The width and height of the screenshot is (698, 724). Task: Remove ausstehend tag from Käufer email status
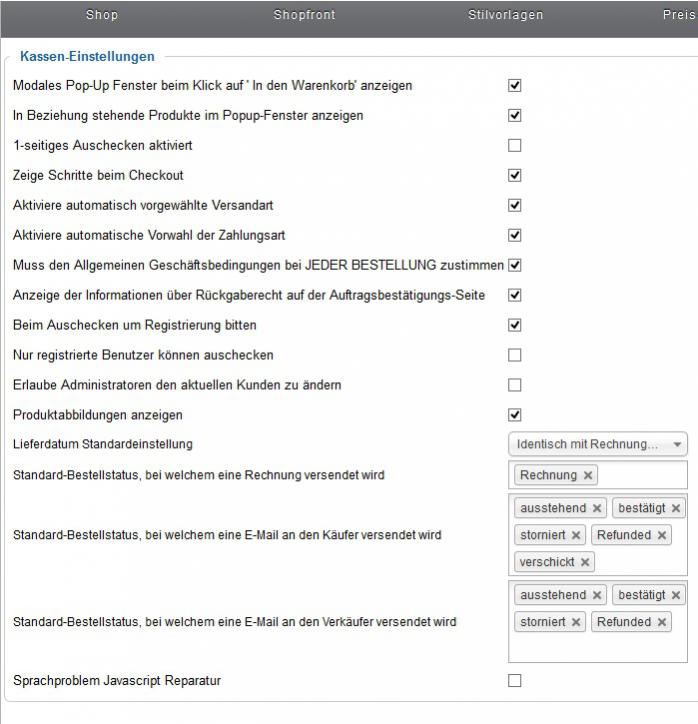pos(597,509)
